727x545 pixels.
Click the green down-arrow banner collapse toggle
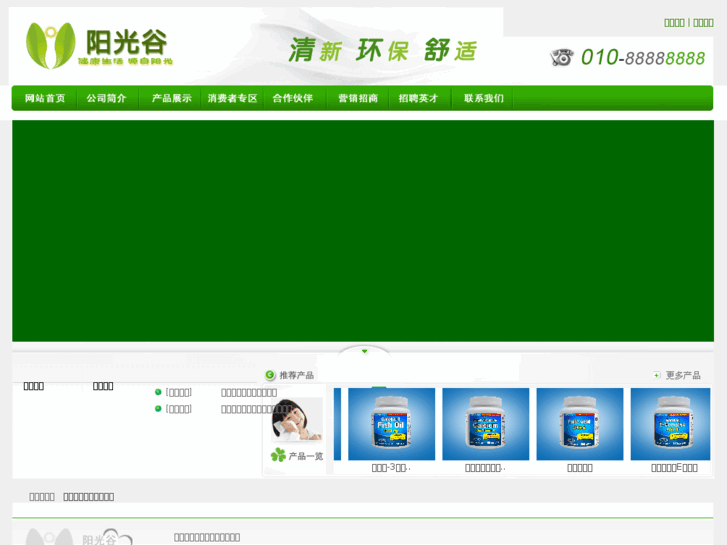(x=364, y=351)
